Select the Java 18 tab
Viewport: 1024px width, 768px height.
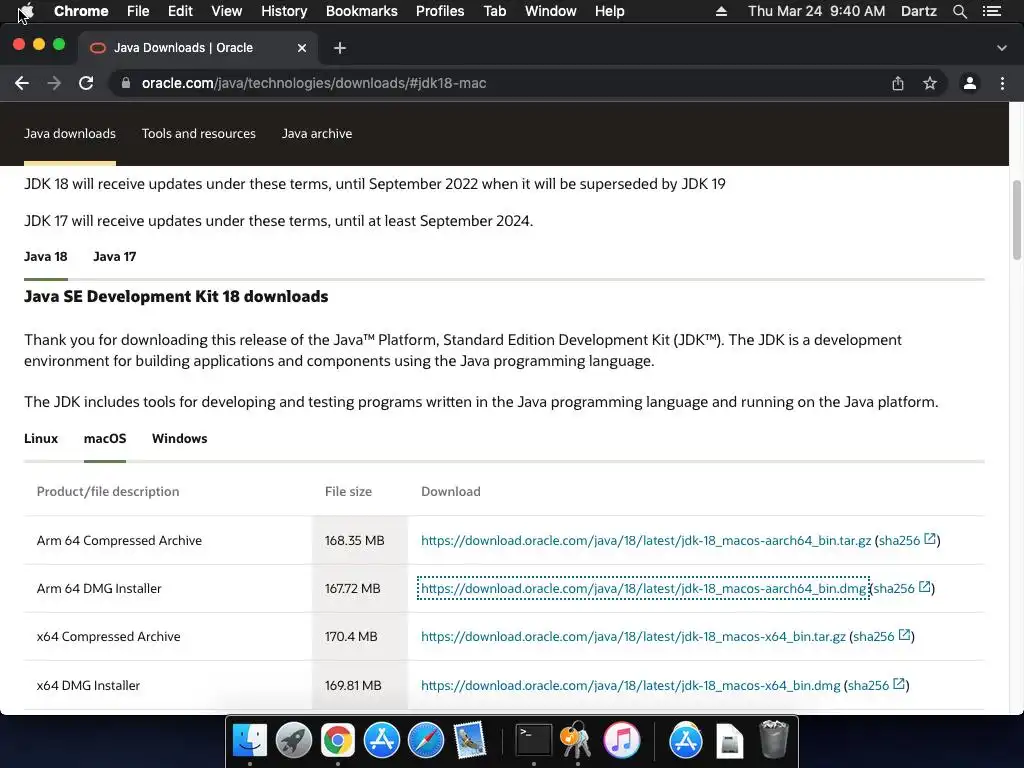pyautogui.click(x=46, y=257)
